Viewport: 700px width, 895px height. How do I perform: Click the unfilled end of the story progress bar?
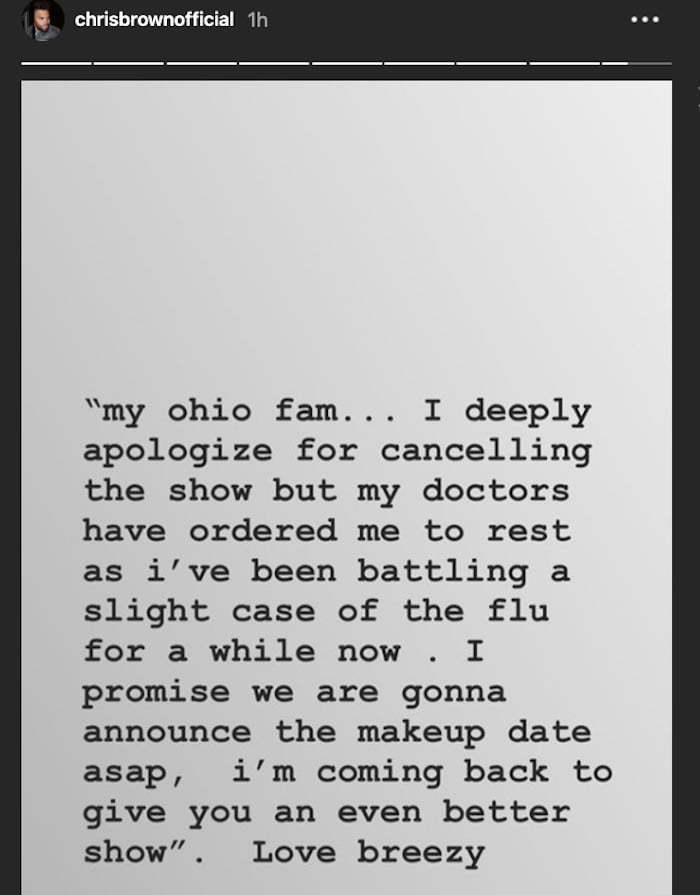point(650,63)
